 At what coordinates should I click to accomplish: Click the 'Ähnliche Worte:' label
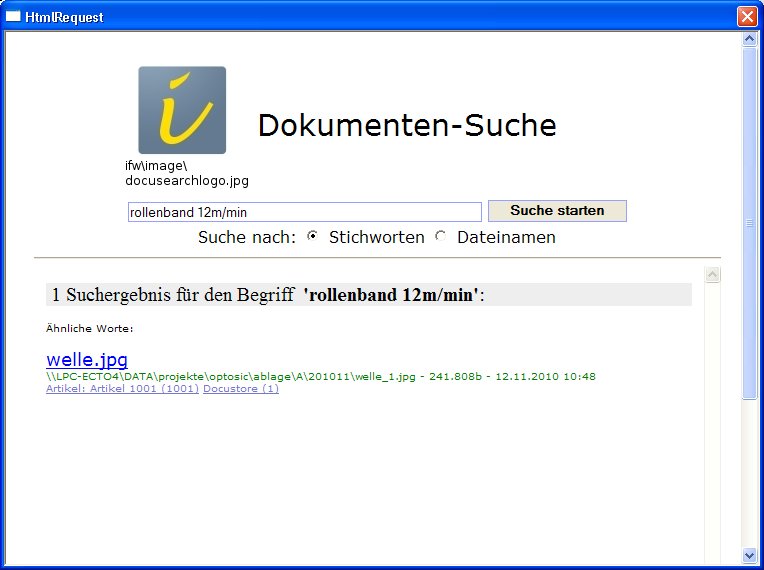90,328
